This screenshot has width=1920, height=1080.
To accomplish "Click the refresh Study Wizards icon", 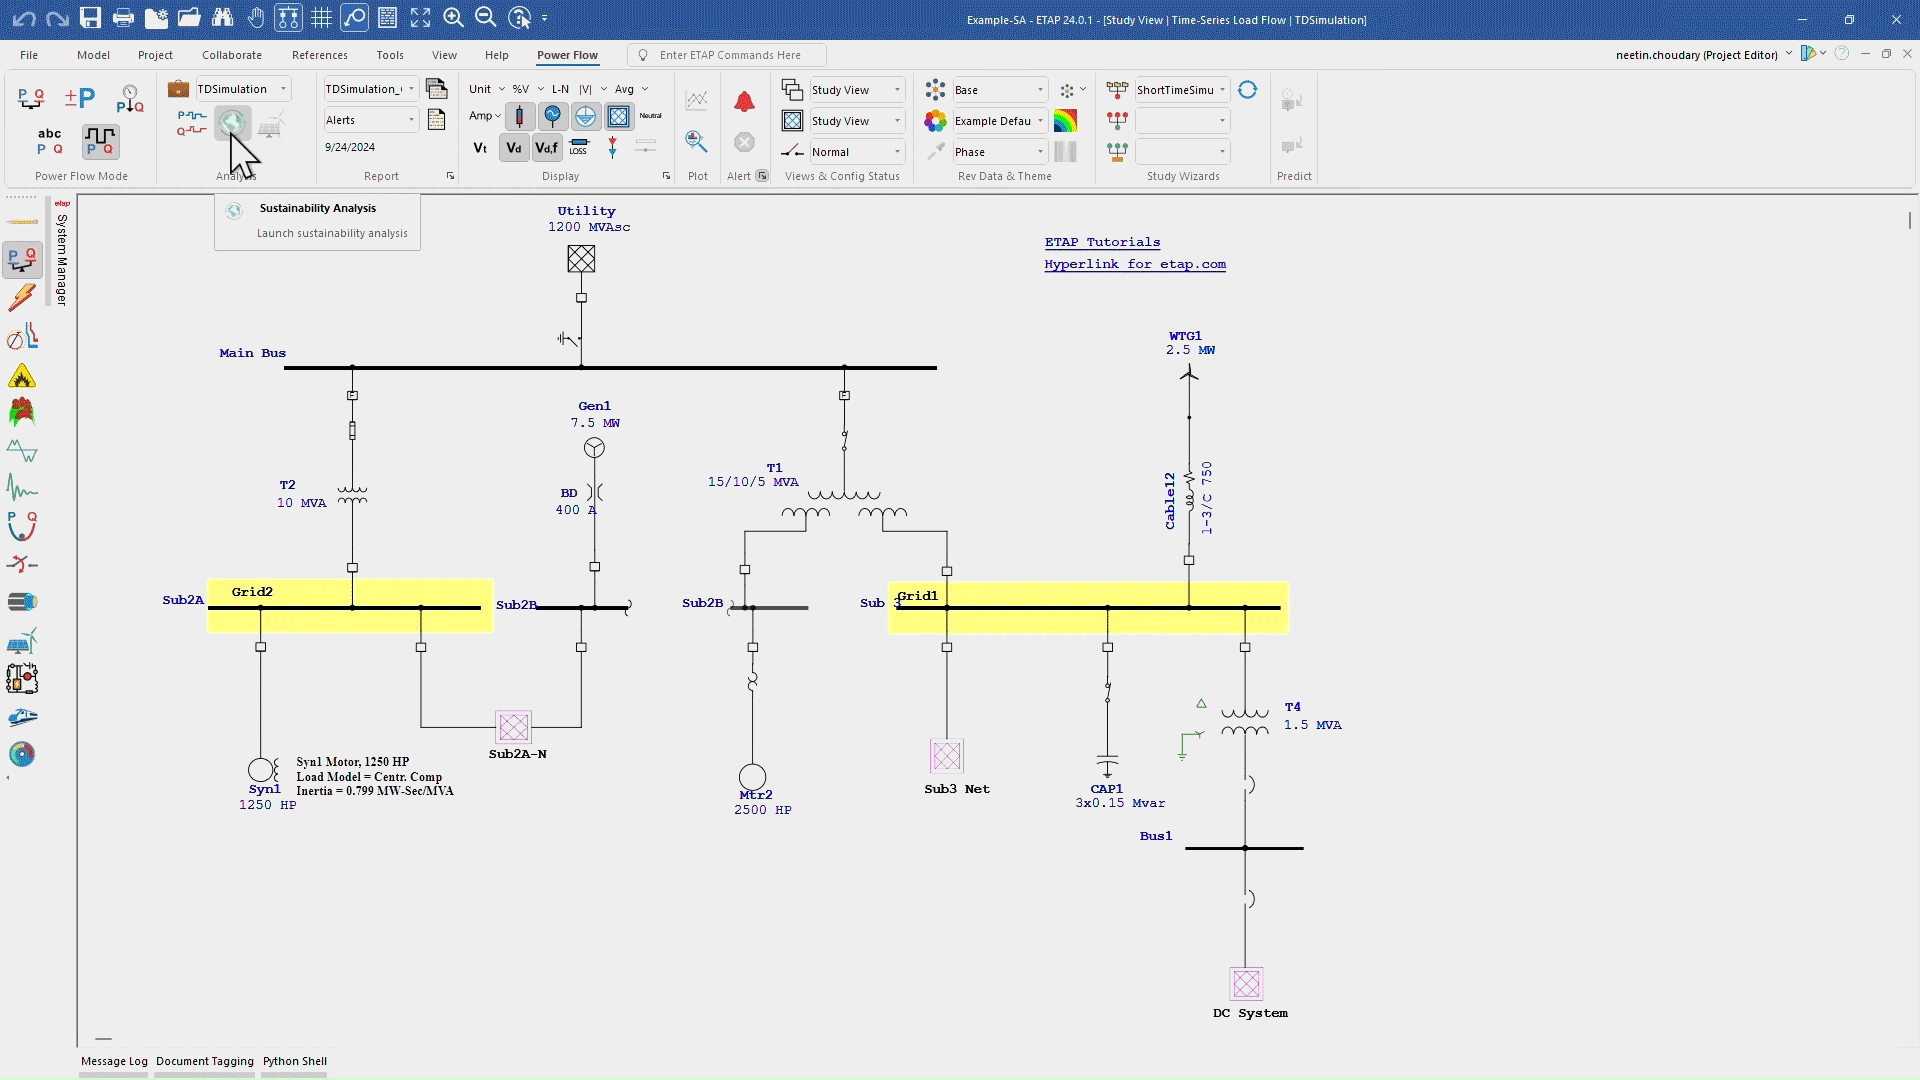I will click(1247, 90).
